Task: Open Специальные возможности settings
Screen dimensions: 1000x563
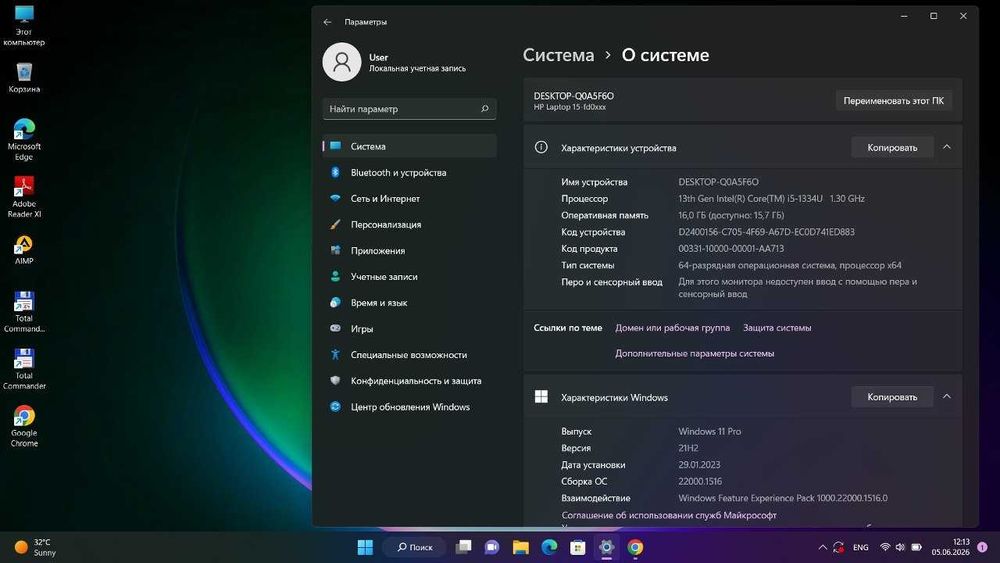Action: [409, 355]
